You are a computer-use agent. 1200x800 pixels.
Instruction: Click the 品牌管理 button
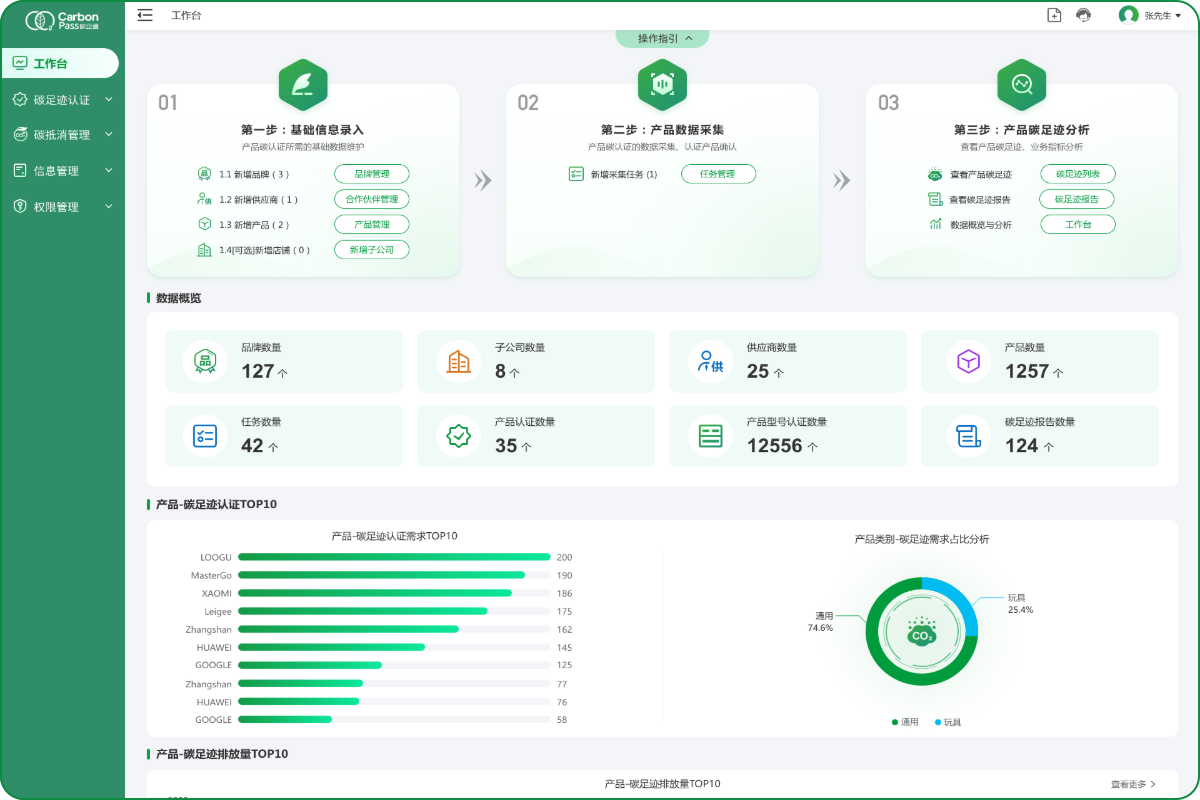(372, 174)
